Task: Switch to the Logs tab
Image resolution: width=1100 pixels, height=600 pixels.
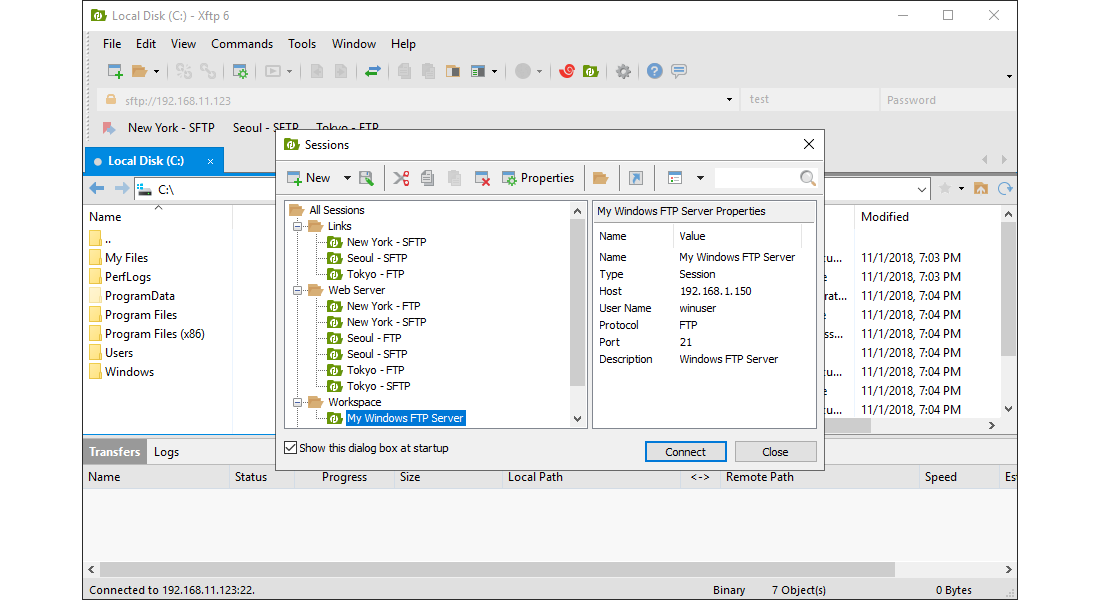Action: click(166, 452)
